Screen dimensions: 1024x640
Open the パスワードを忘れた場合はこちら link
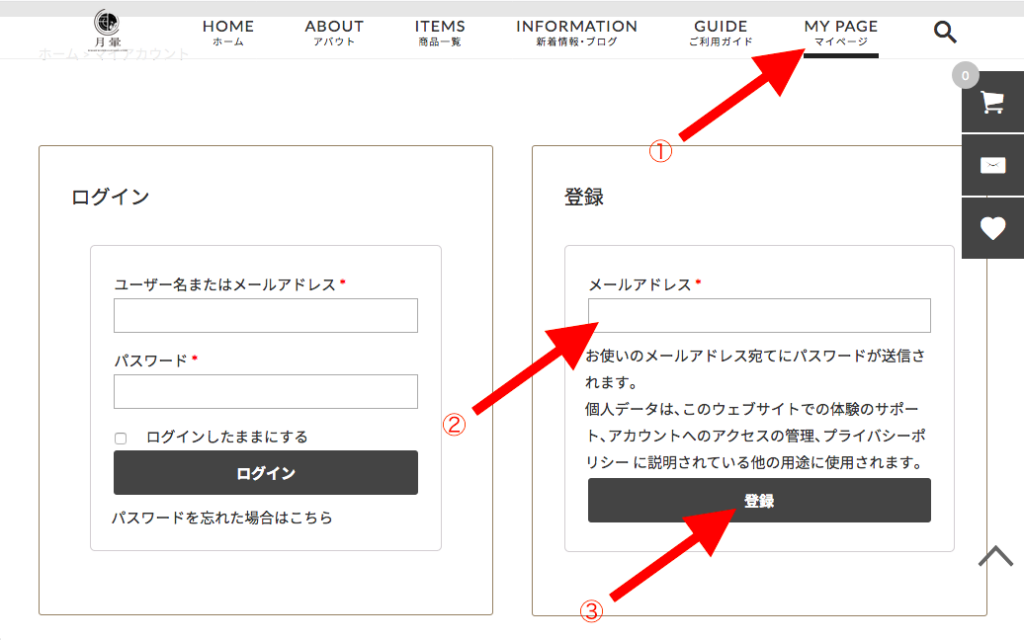[x=222, y=517]
